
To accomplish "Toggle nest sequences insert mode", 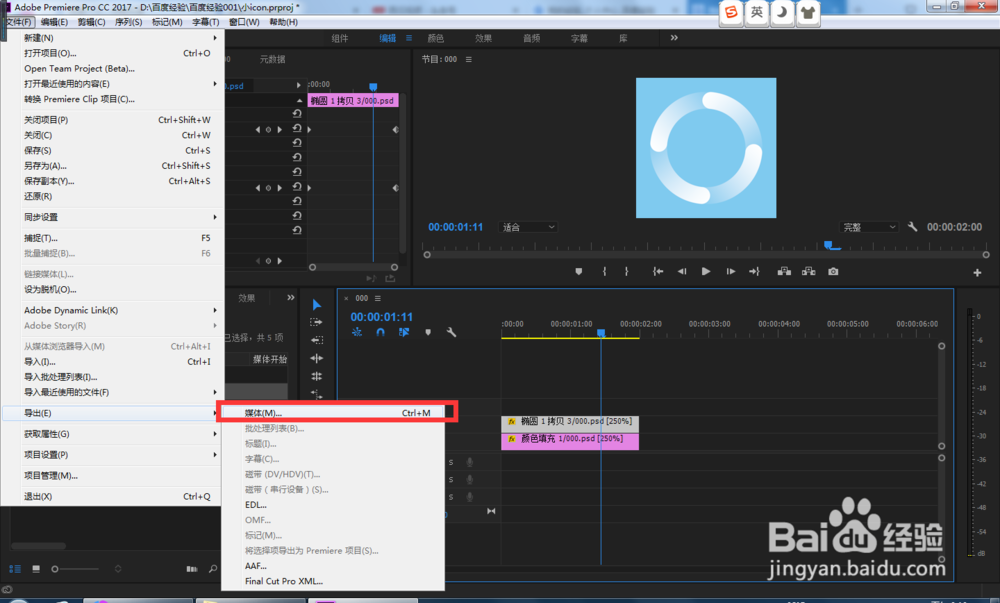I will [357, 332].
